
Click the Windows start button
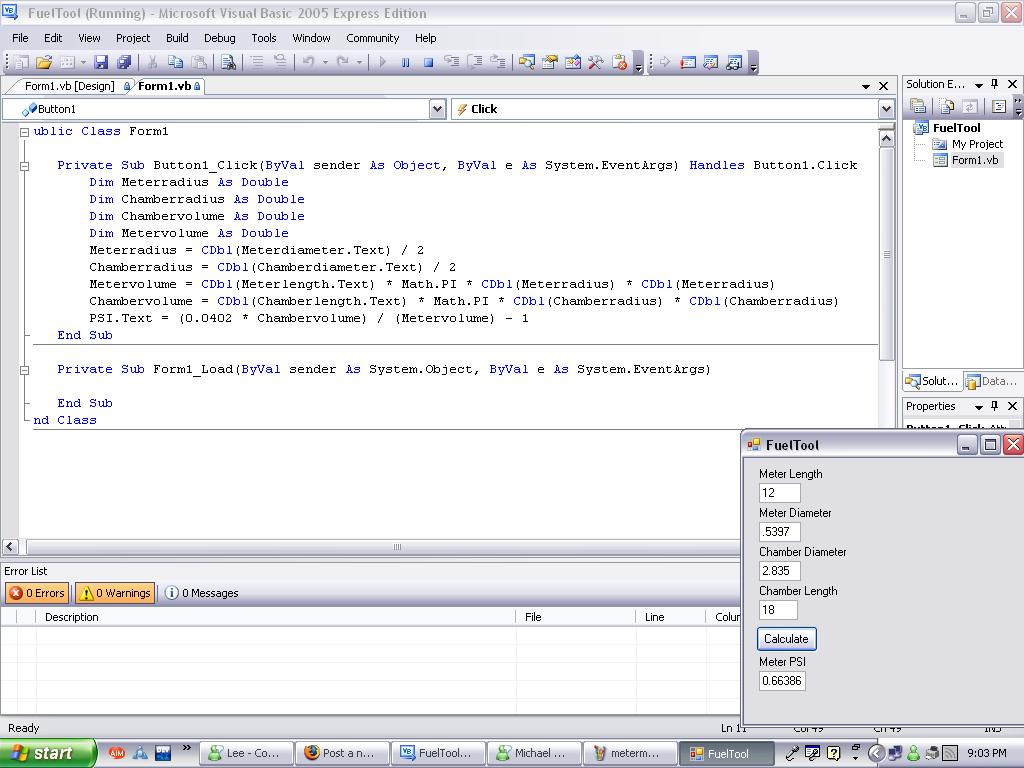tap(47, 753)
